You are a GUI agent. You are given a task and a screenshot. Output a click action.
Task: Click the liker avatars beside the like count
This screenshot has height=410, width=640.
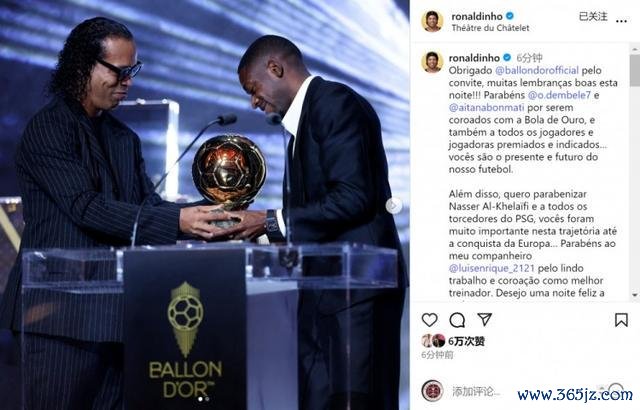click(433, 341)
